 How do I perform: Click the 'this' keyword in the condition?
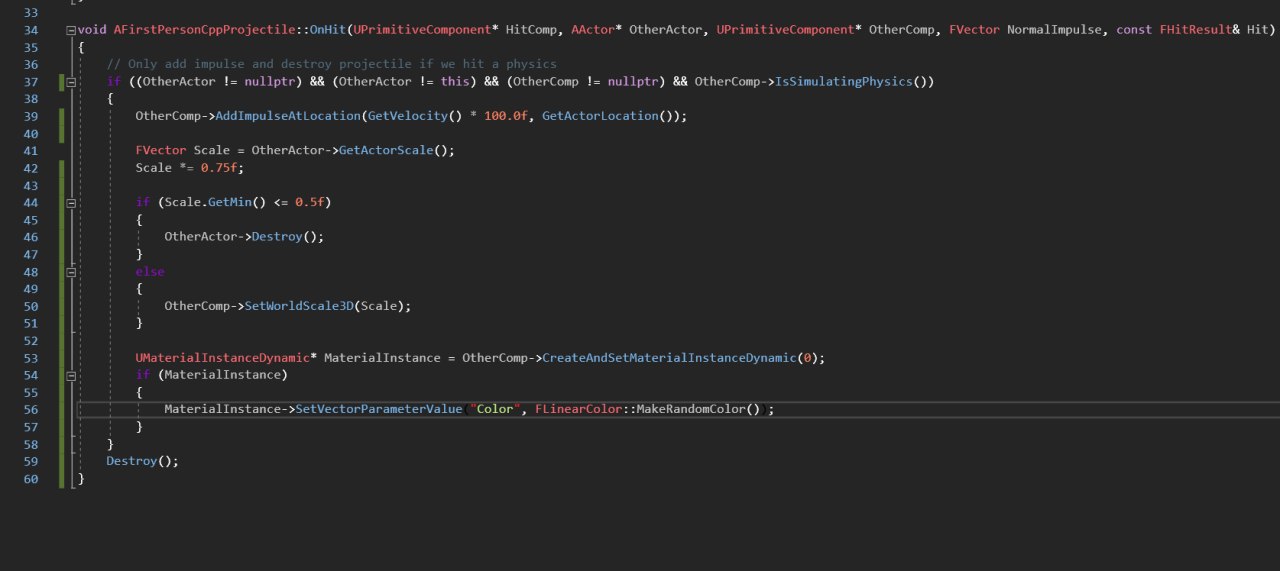(455, 81)
